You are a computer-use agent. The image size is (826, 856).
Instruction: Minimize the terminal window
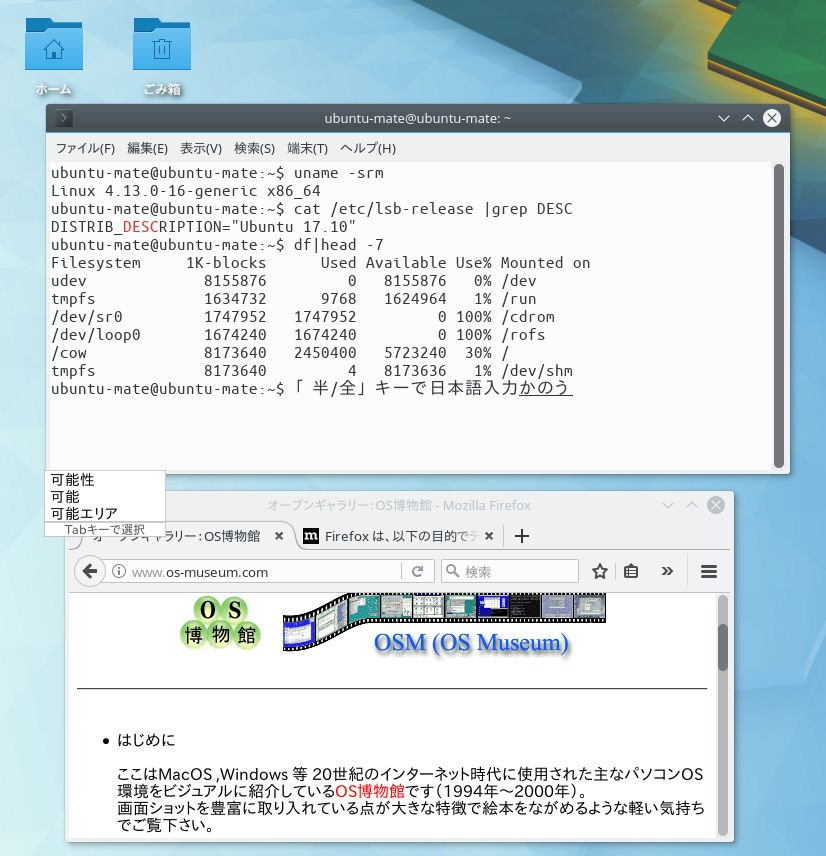tap(724, 118)
